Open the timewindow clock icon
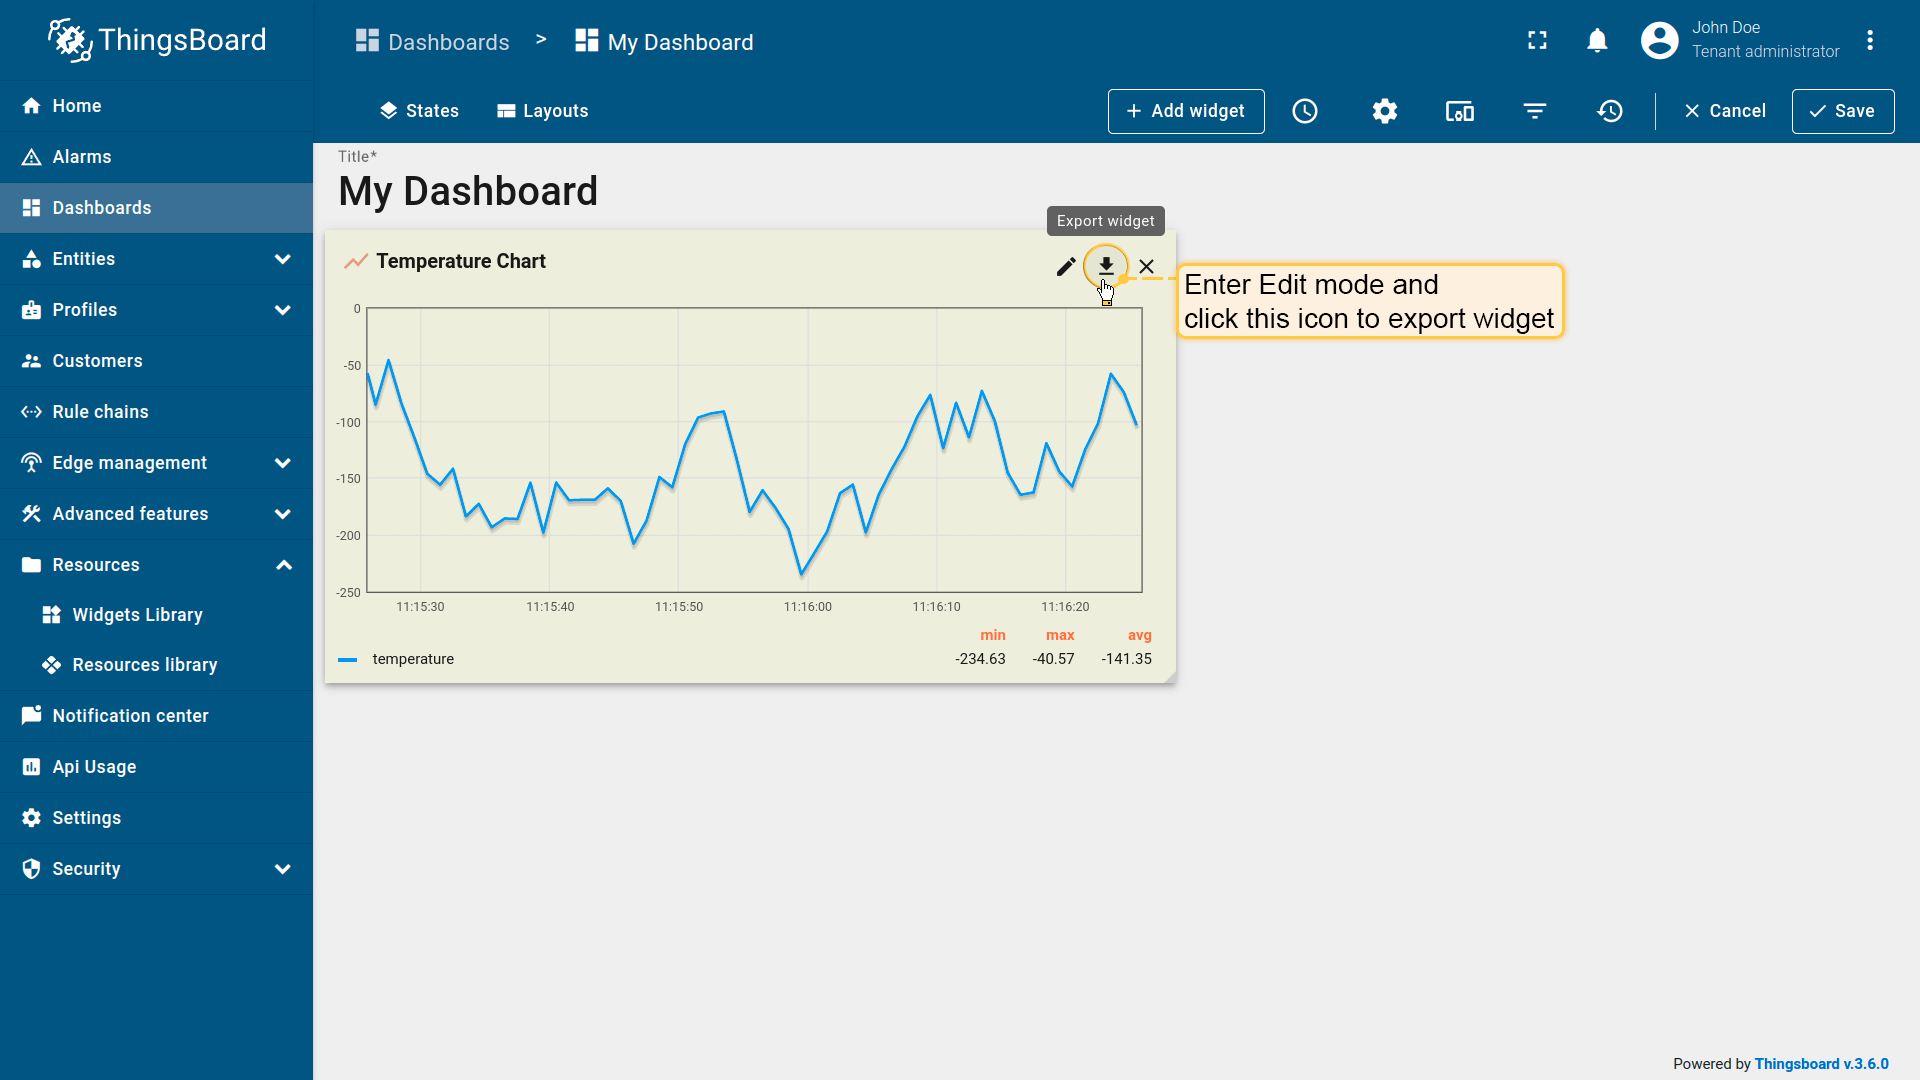1920x1080 pixels. click(1305, 111)
